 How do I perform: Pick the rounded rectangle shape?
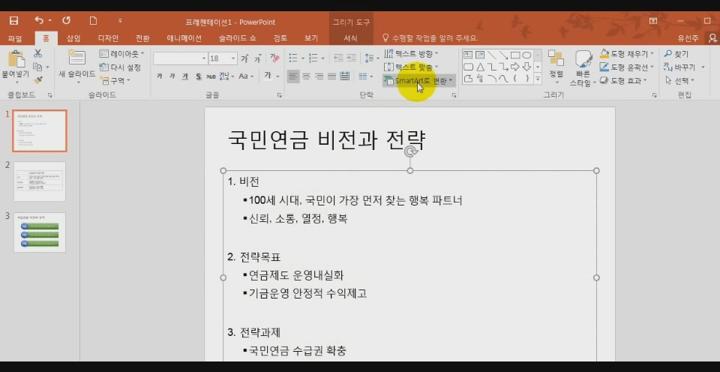pos(468,67)
